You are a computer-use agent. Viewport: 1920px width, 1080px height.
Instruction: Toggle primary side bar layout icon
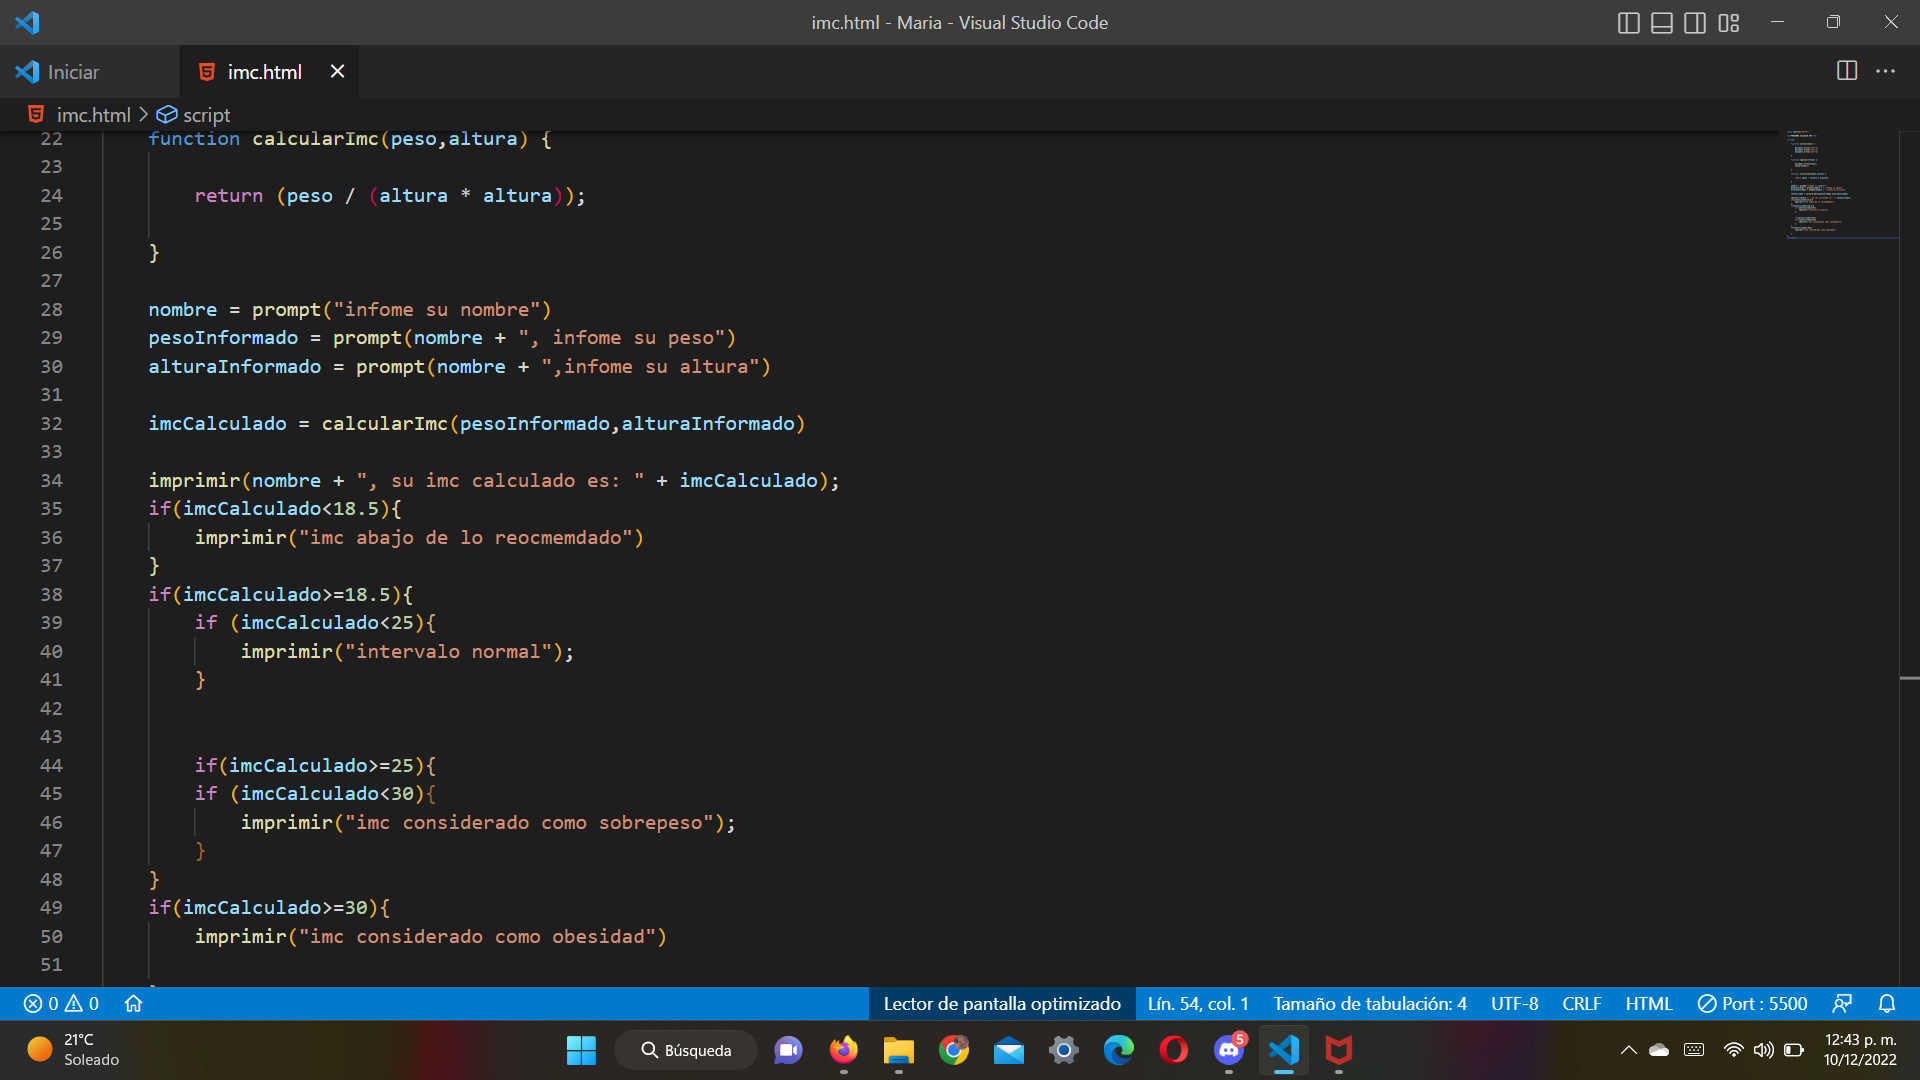pyautogui.click(x=1628, y=23)
